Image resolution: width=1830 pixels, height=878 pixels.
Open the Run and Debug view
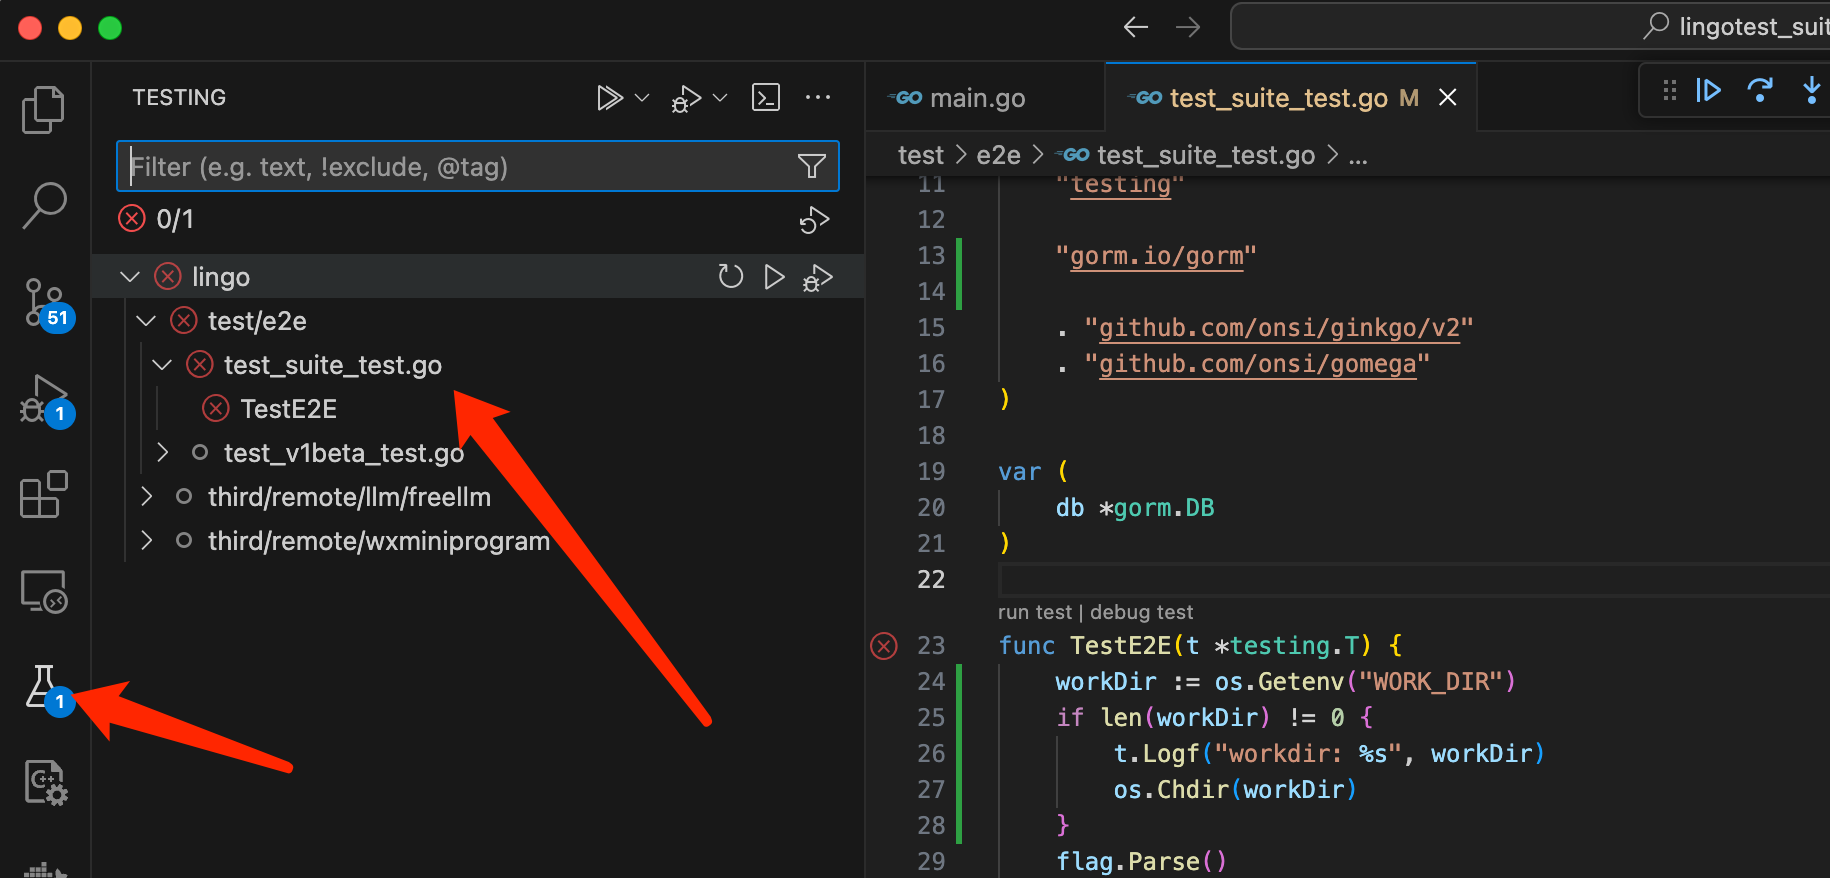click(46, 400)
